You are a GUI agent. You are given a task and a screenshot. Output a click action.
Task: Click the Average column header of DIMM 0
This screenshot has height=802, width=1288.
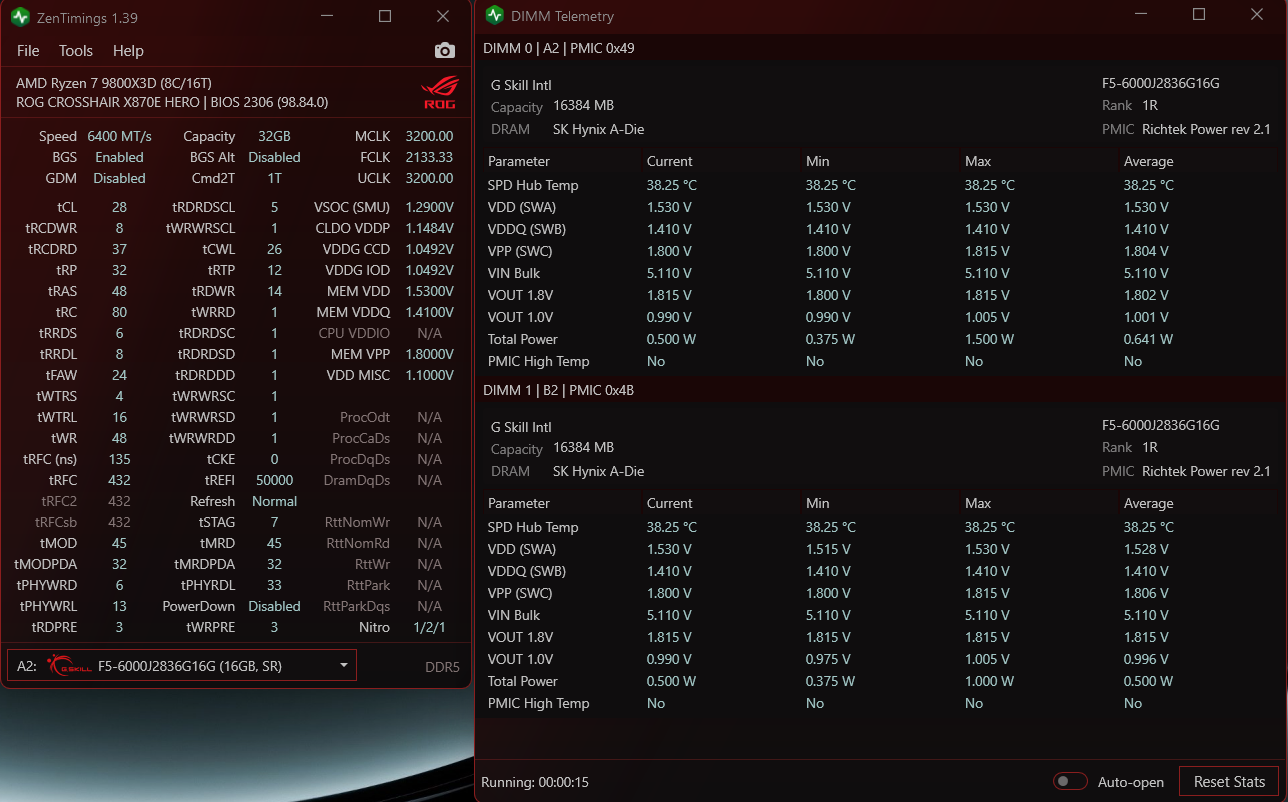(x=1148, y=161)
